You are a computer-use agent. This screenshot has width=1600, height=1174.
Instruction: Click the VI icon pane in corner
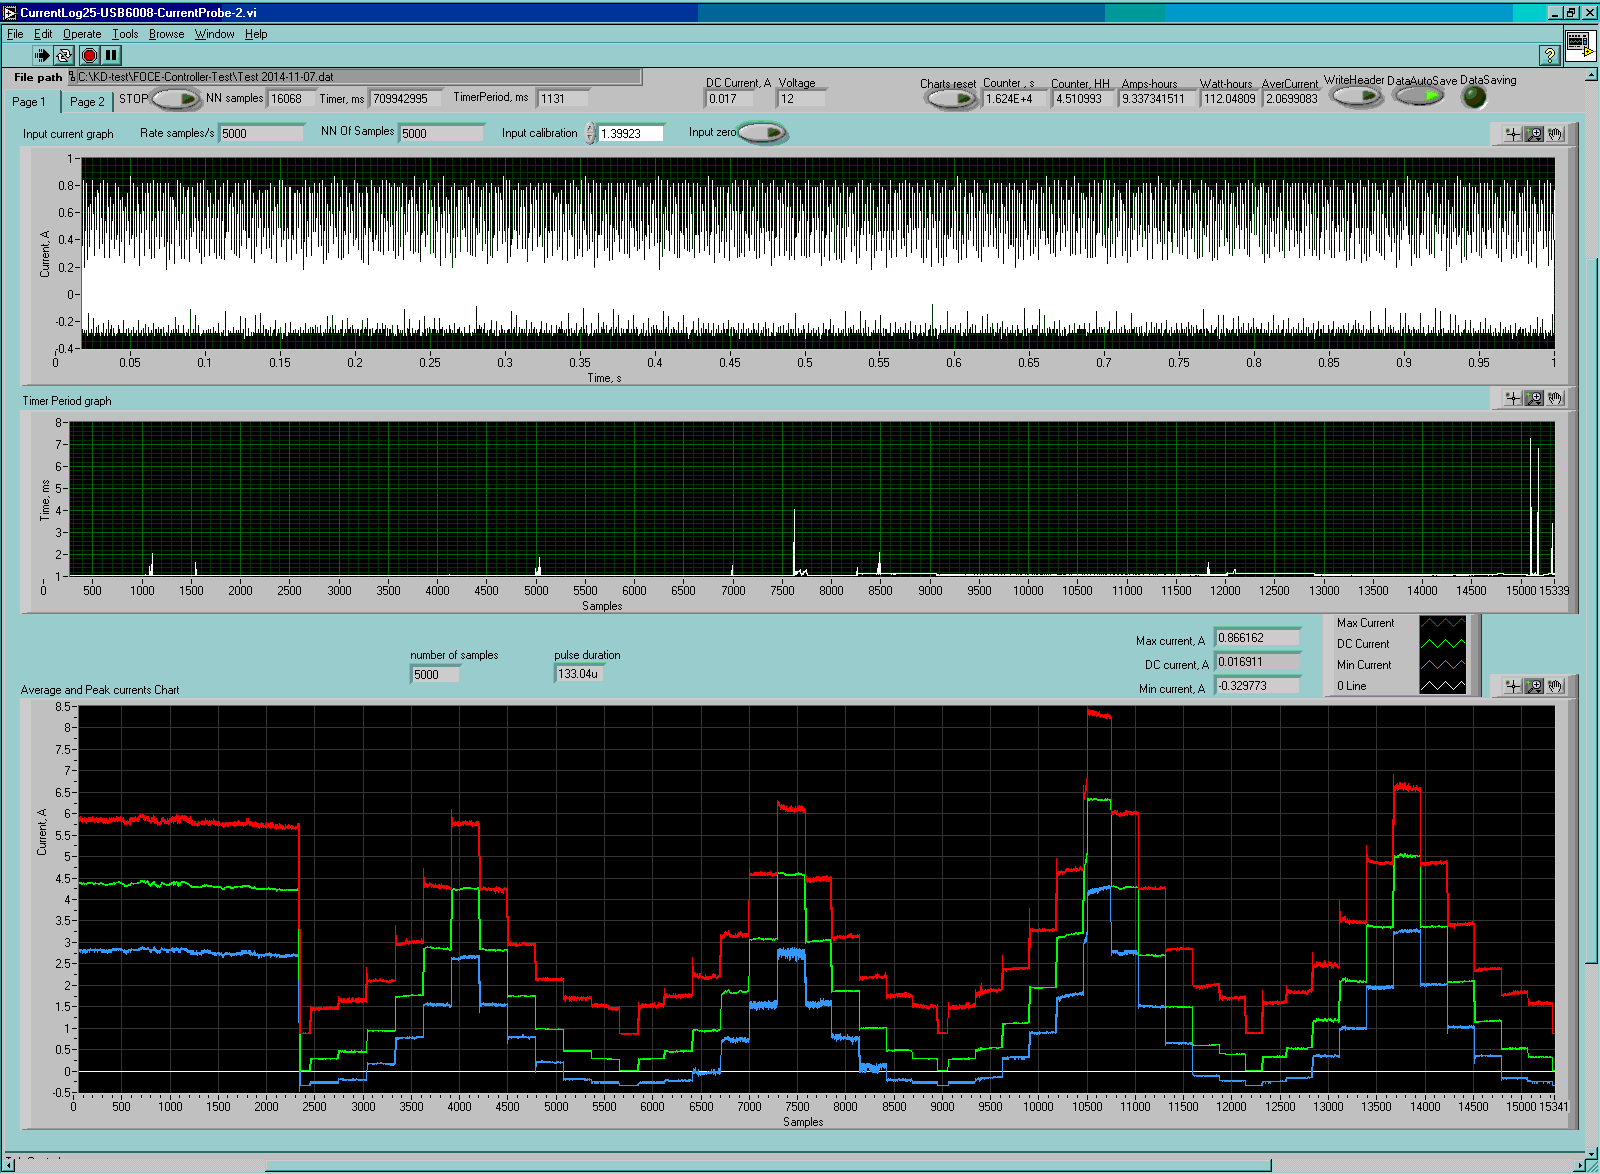pos(1581,45)
